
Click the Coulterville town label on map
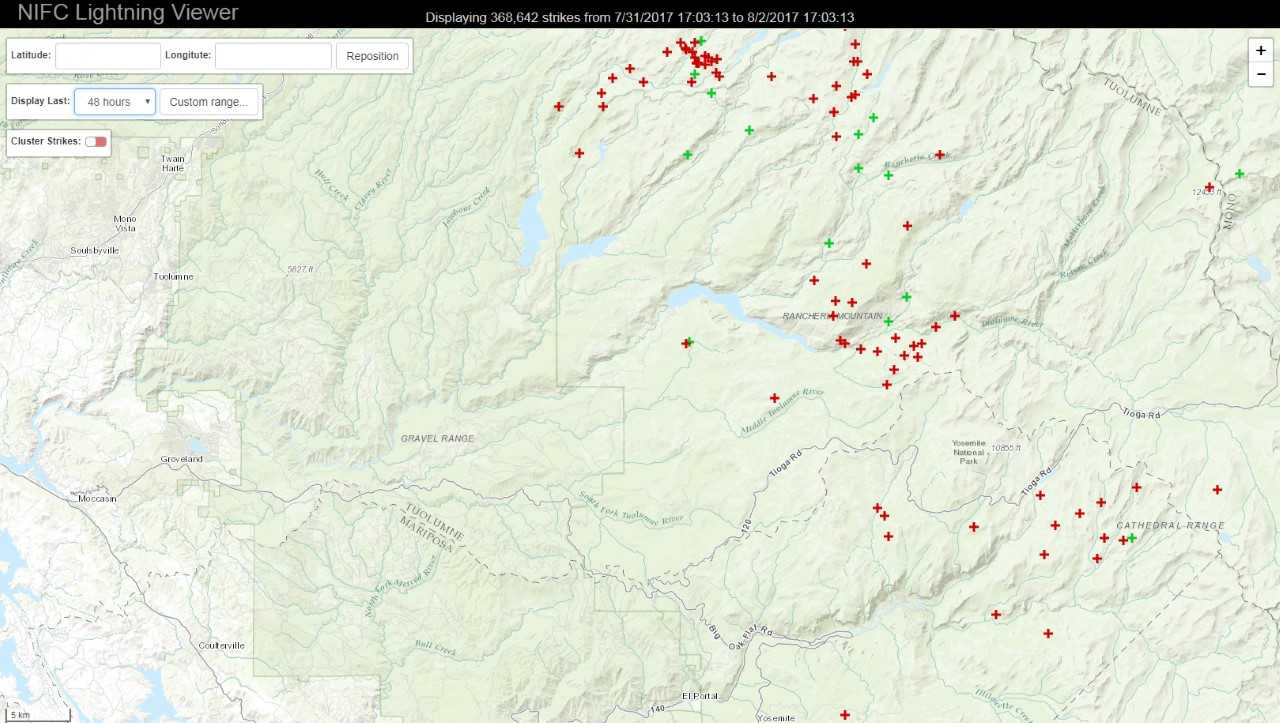[x=221, y=645]
